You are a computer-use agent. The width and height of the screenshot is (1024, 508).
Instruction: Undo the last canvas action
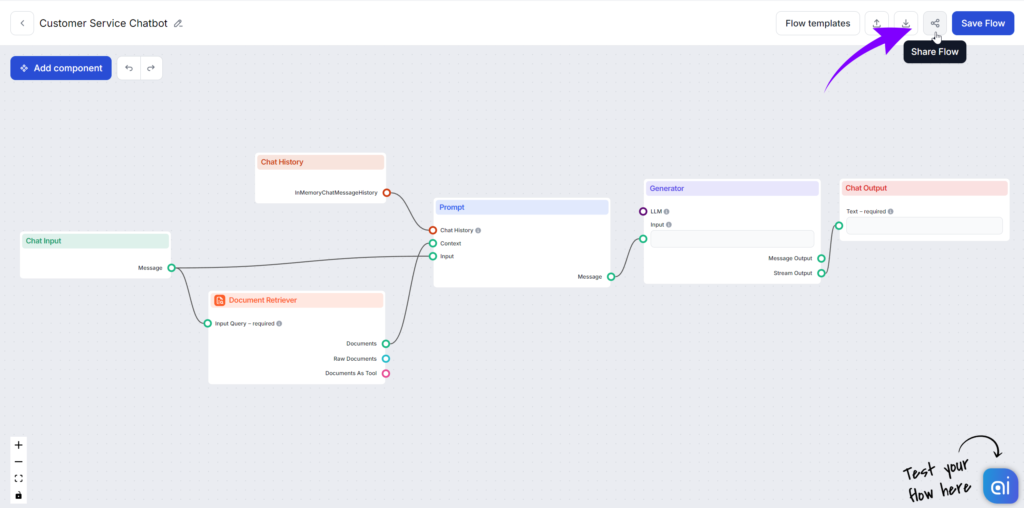[129, 68]
